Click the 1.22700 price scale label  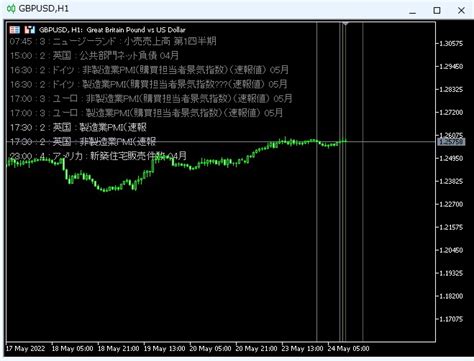click(451, 204)
